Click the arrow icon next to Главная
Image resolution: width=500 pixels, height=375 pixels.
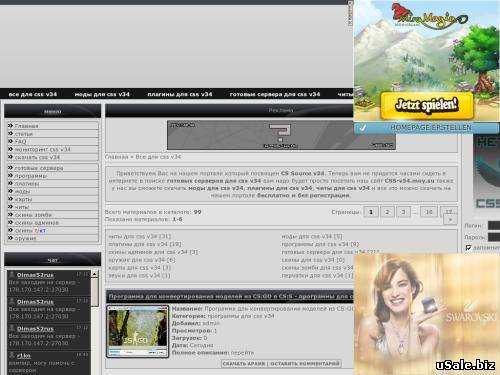tap(10, 126)
